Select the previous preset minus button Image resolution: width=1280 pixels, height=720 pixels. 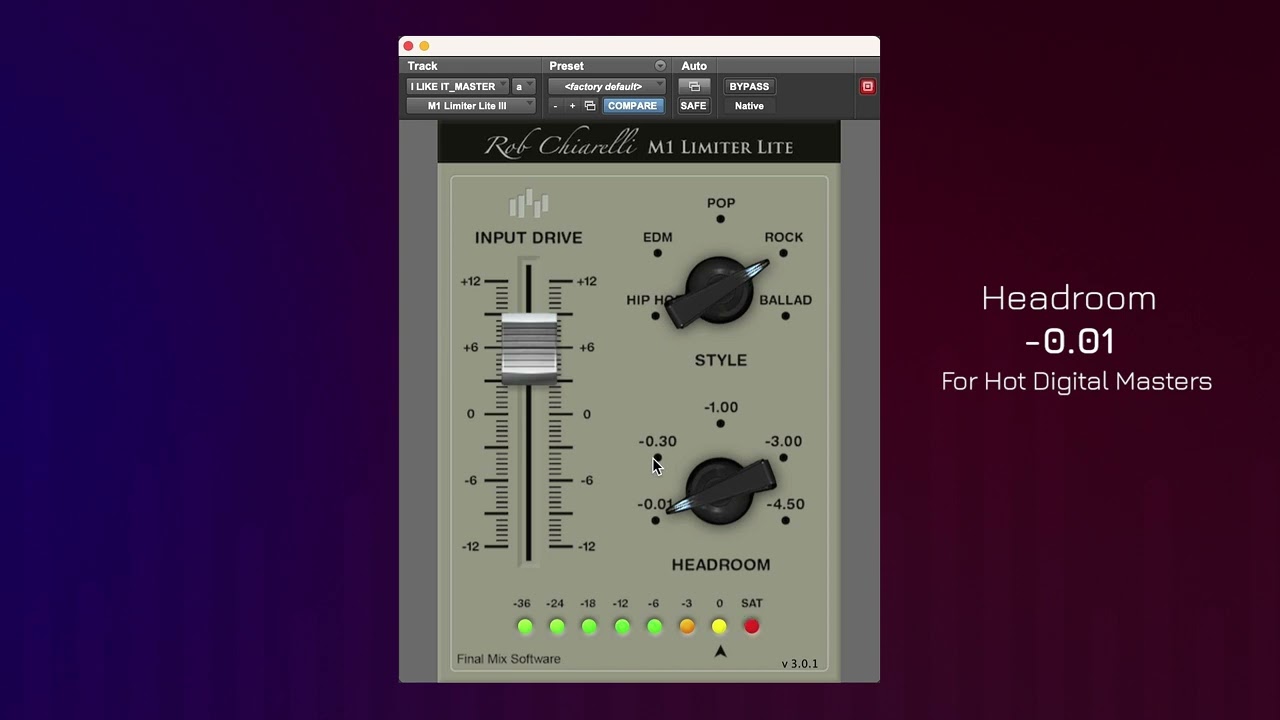pos(555,106)
